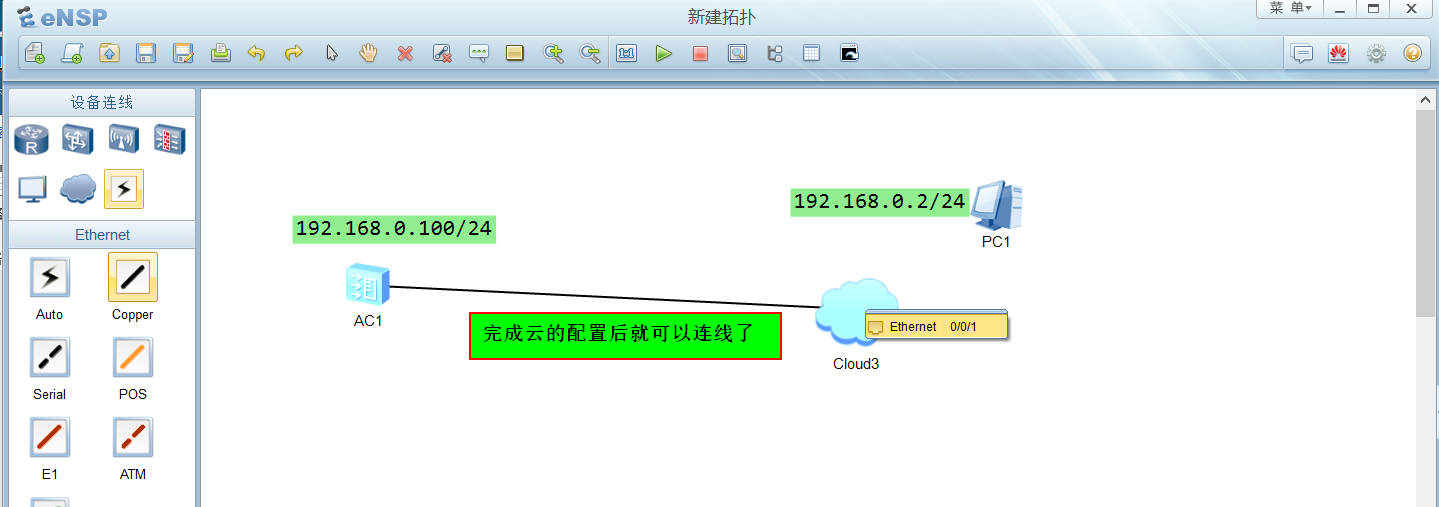Select the AC1 device on canvas
The height and width of the screenshot is (507, 1439).
367,286
